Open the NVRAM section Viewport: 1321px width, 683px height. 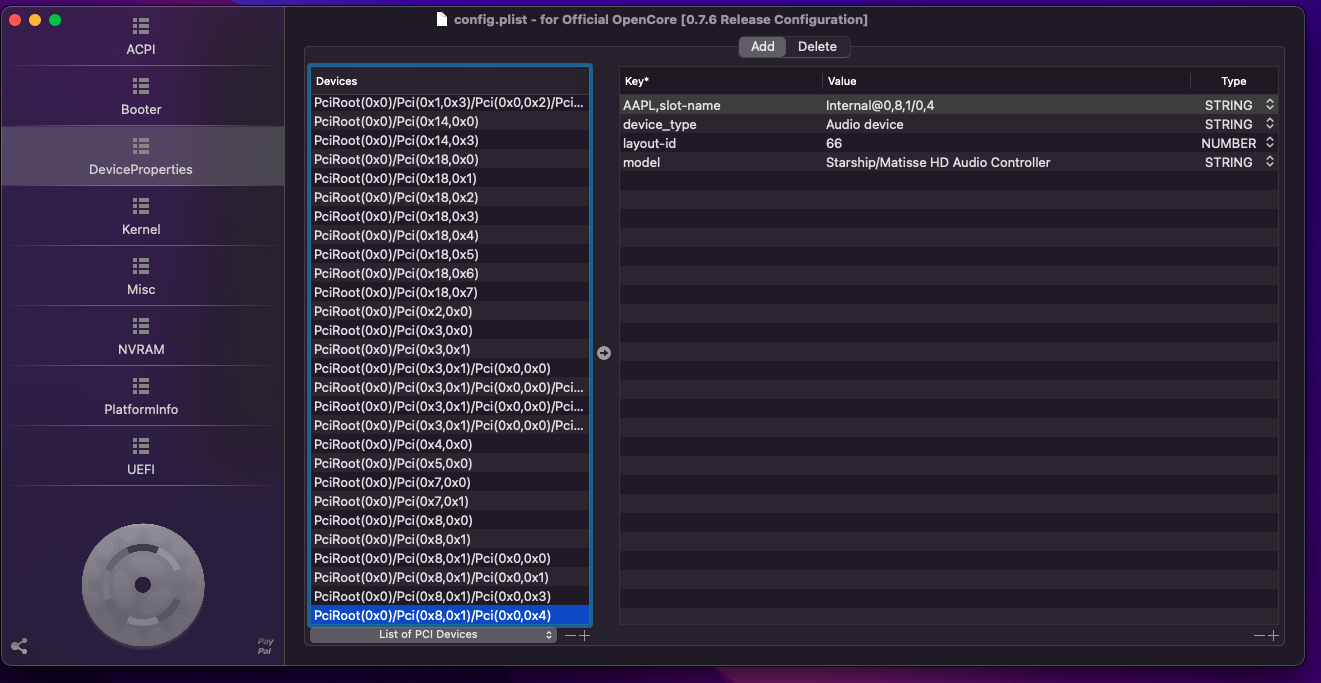coord(141,337)
